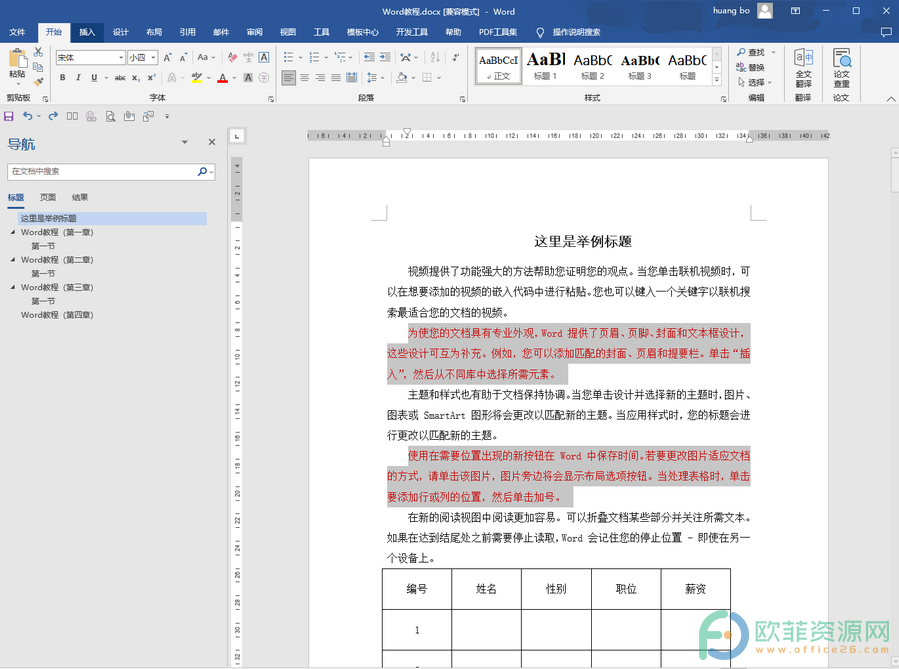This screenshot has height=669, width=899.
Task: Click the increase indent icon
Action: click(385, 57)
